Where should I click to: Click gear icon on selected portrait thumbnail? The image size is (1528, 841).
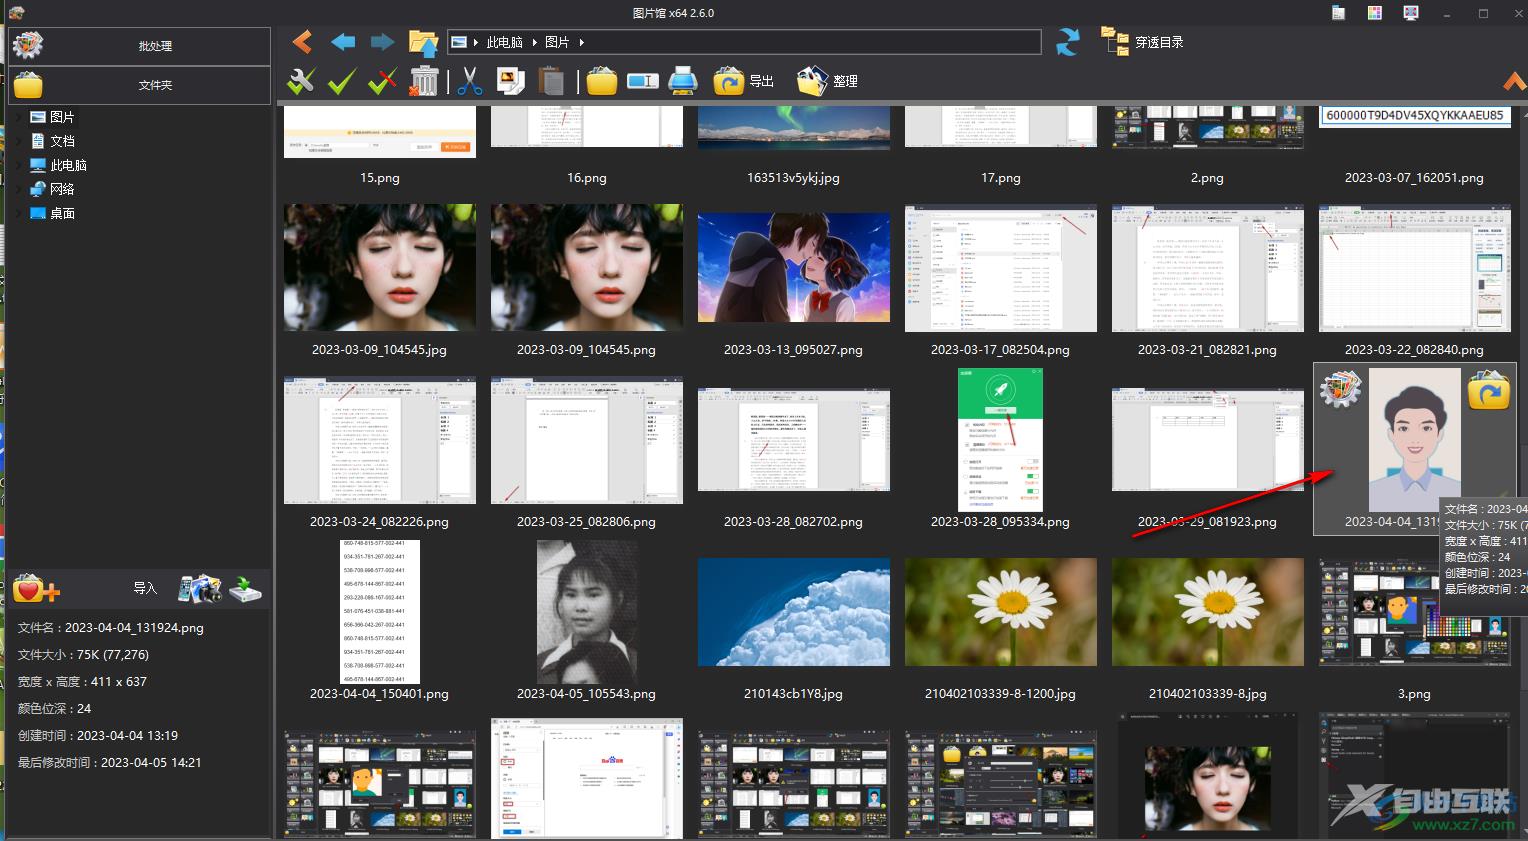point(1341,389)
